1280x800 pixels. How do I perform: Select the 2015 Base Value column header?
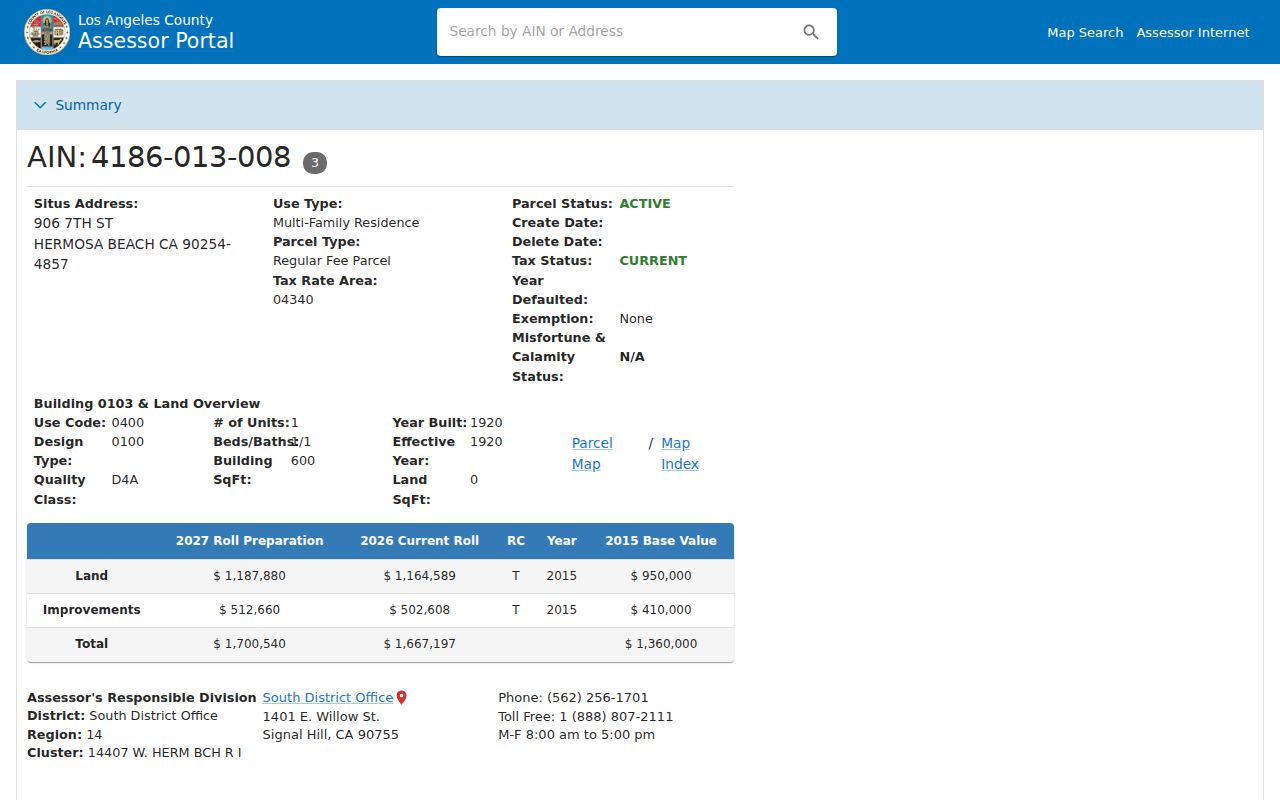click(x=661, y=541)
